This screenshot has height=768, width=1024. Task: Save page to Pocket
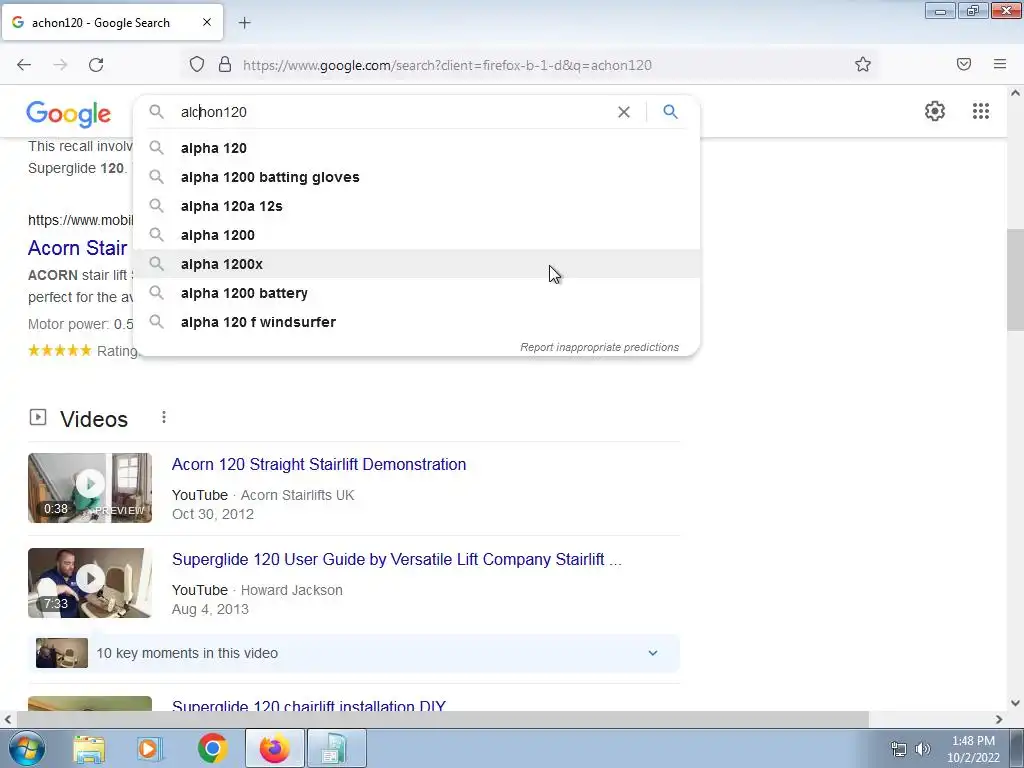(963, 65)
